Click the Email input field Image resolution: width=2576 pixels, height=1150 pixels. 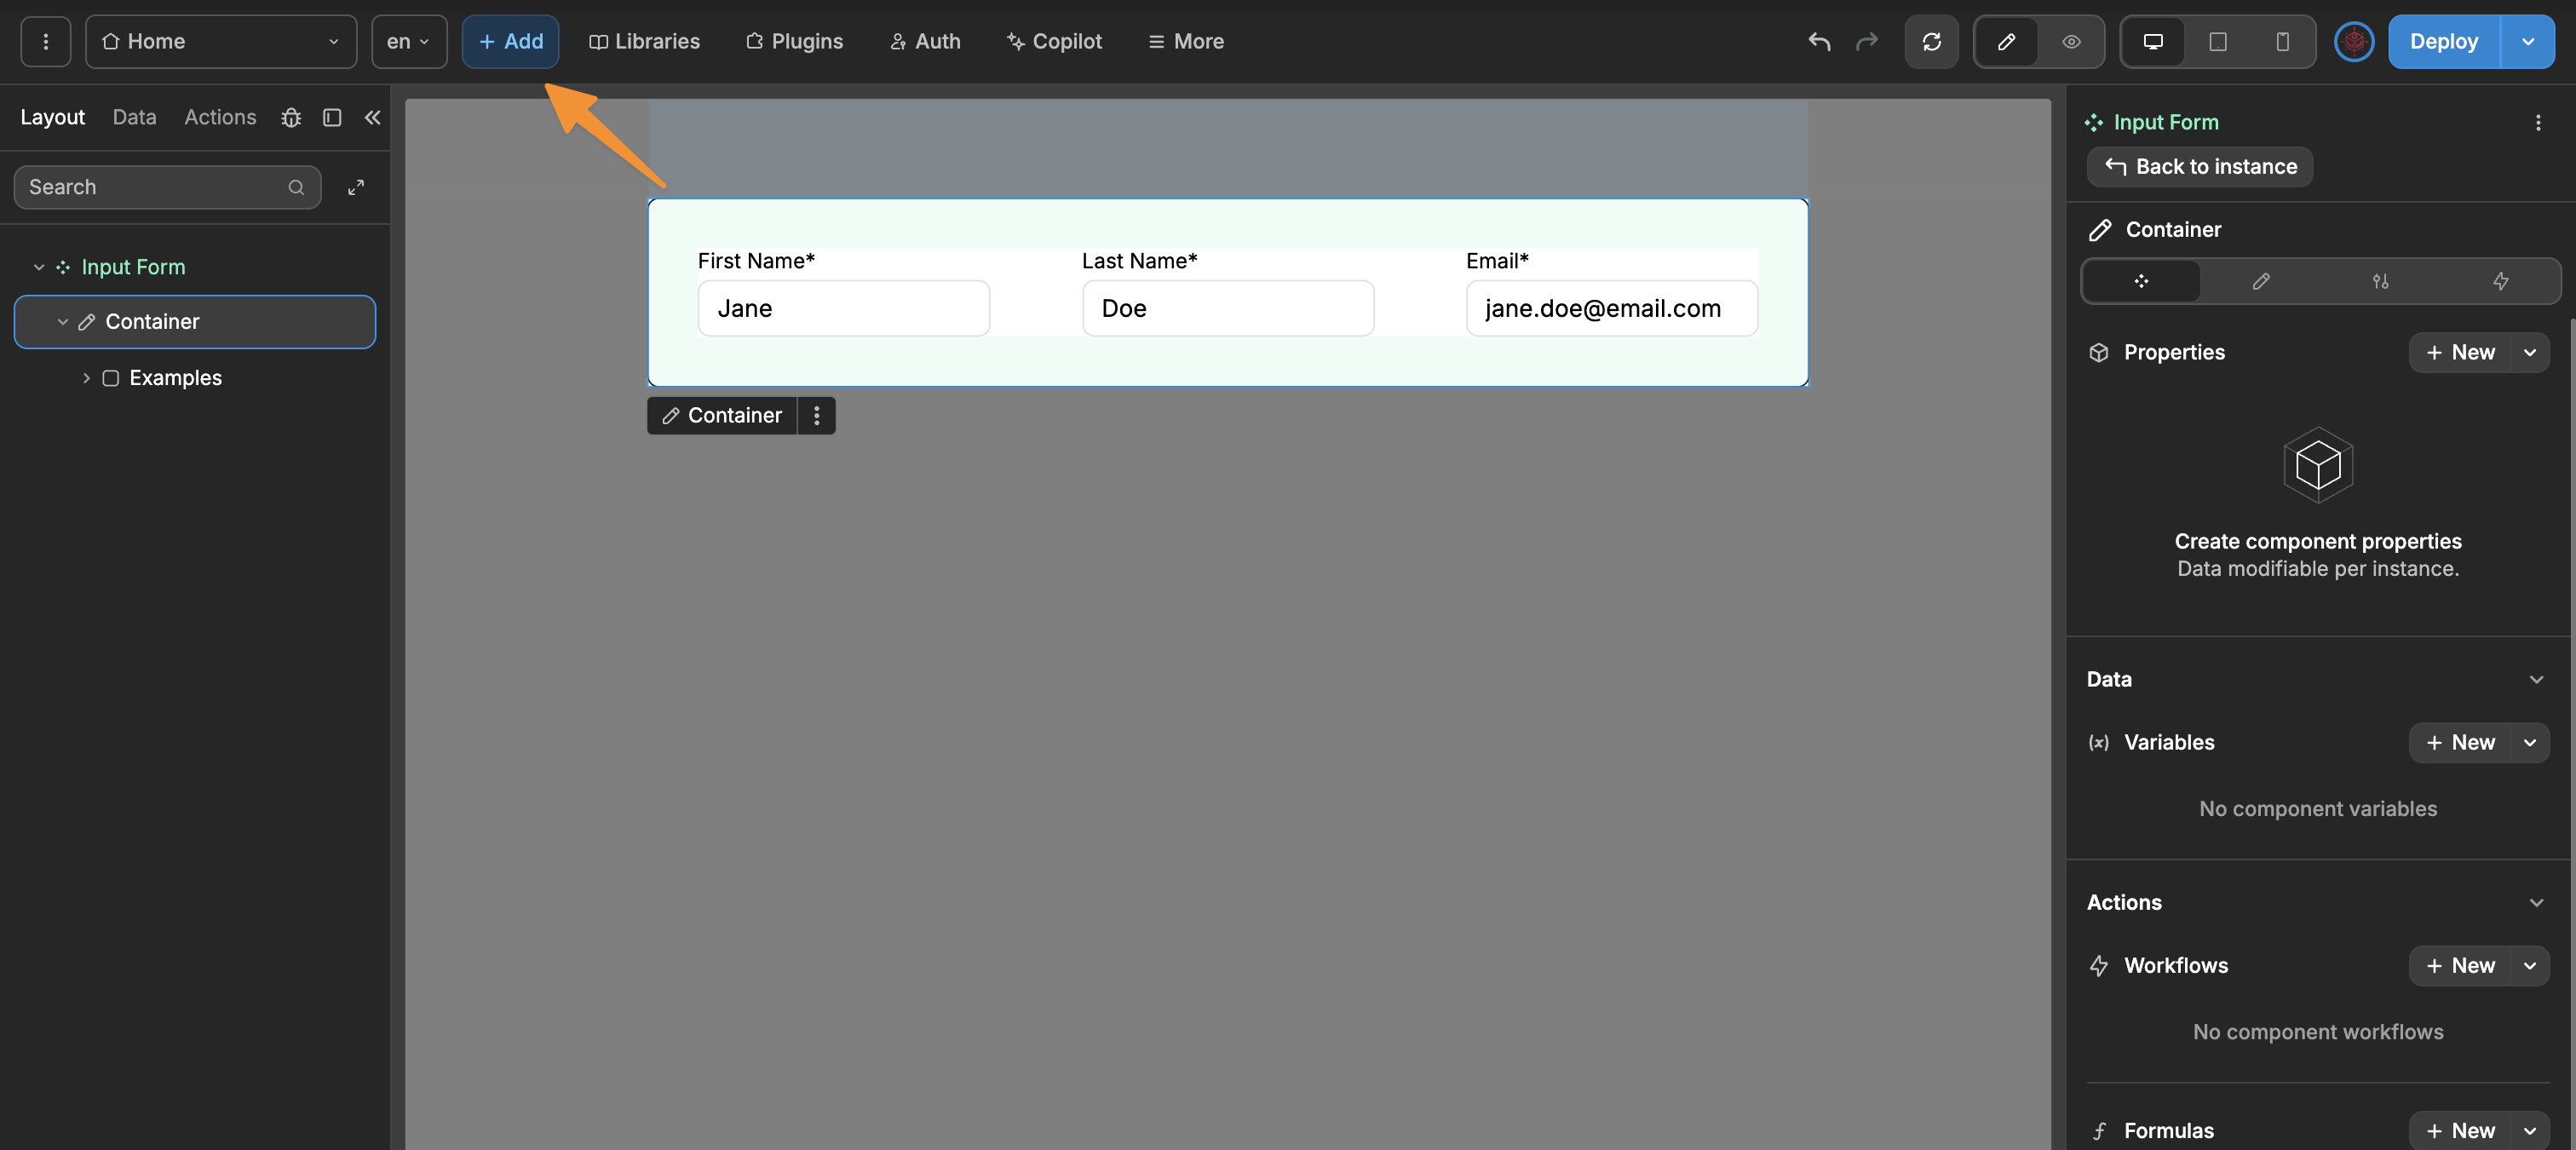tap(1610, 308)
